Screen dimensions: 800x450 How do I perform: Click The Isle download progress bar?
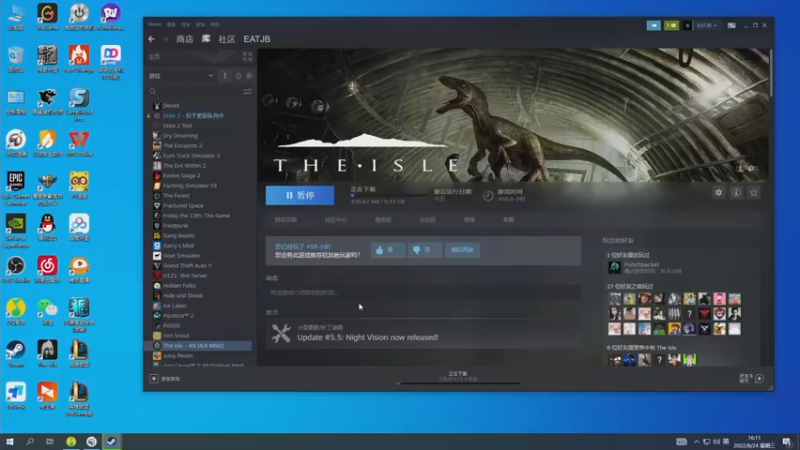pyautogui.click(x=389, y=195)
